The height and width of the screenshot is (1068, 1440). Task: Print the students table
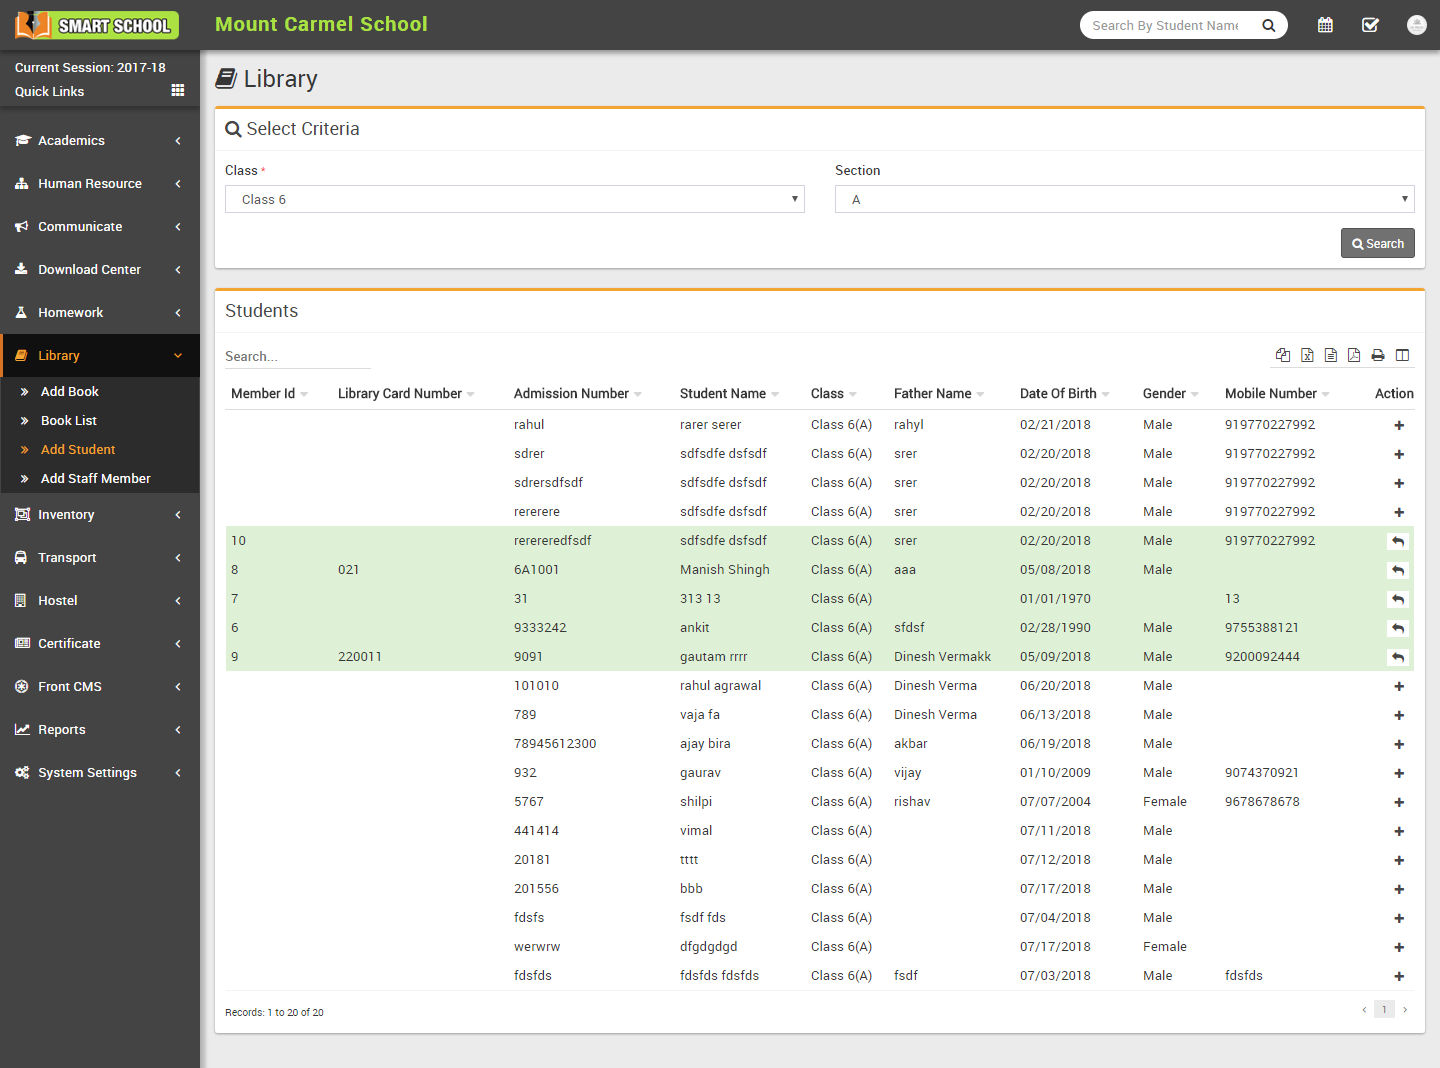click(x=1378, y=355)
